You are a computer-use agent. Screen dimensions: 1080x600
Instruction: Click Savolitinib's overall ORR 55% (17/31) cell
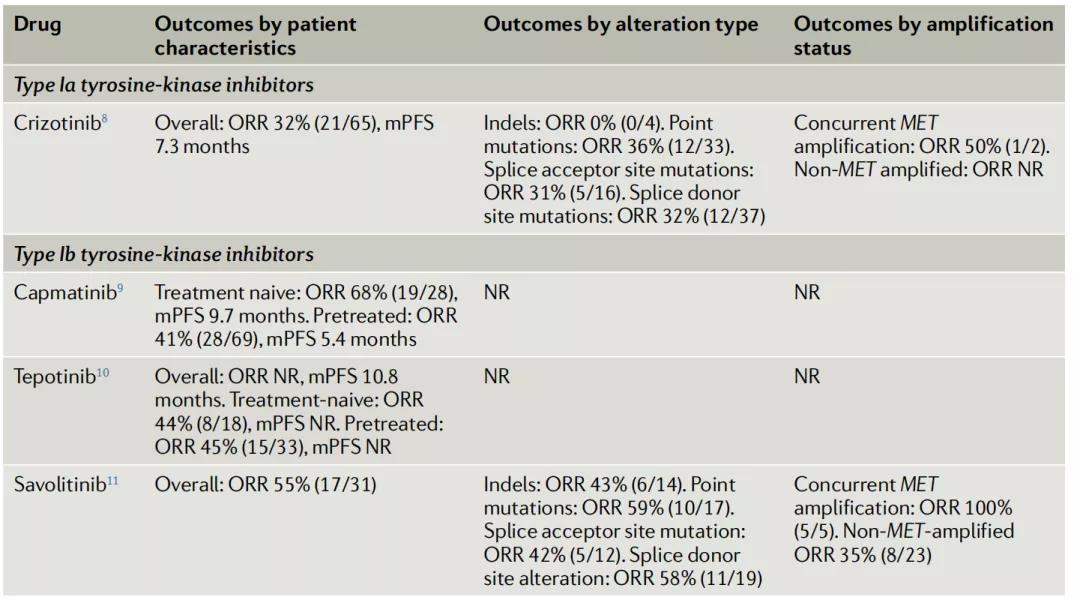pos(267,484)
